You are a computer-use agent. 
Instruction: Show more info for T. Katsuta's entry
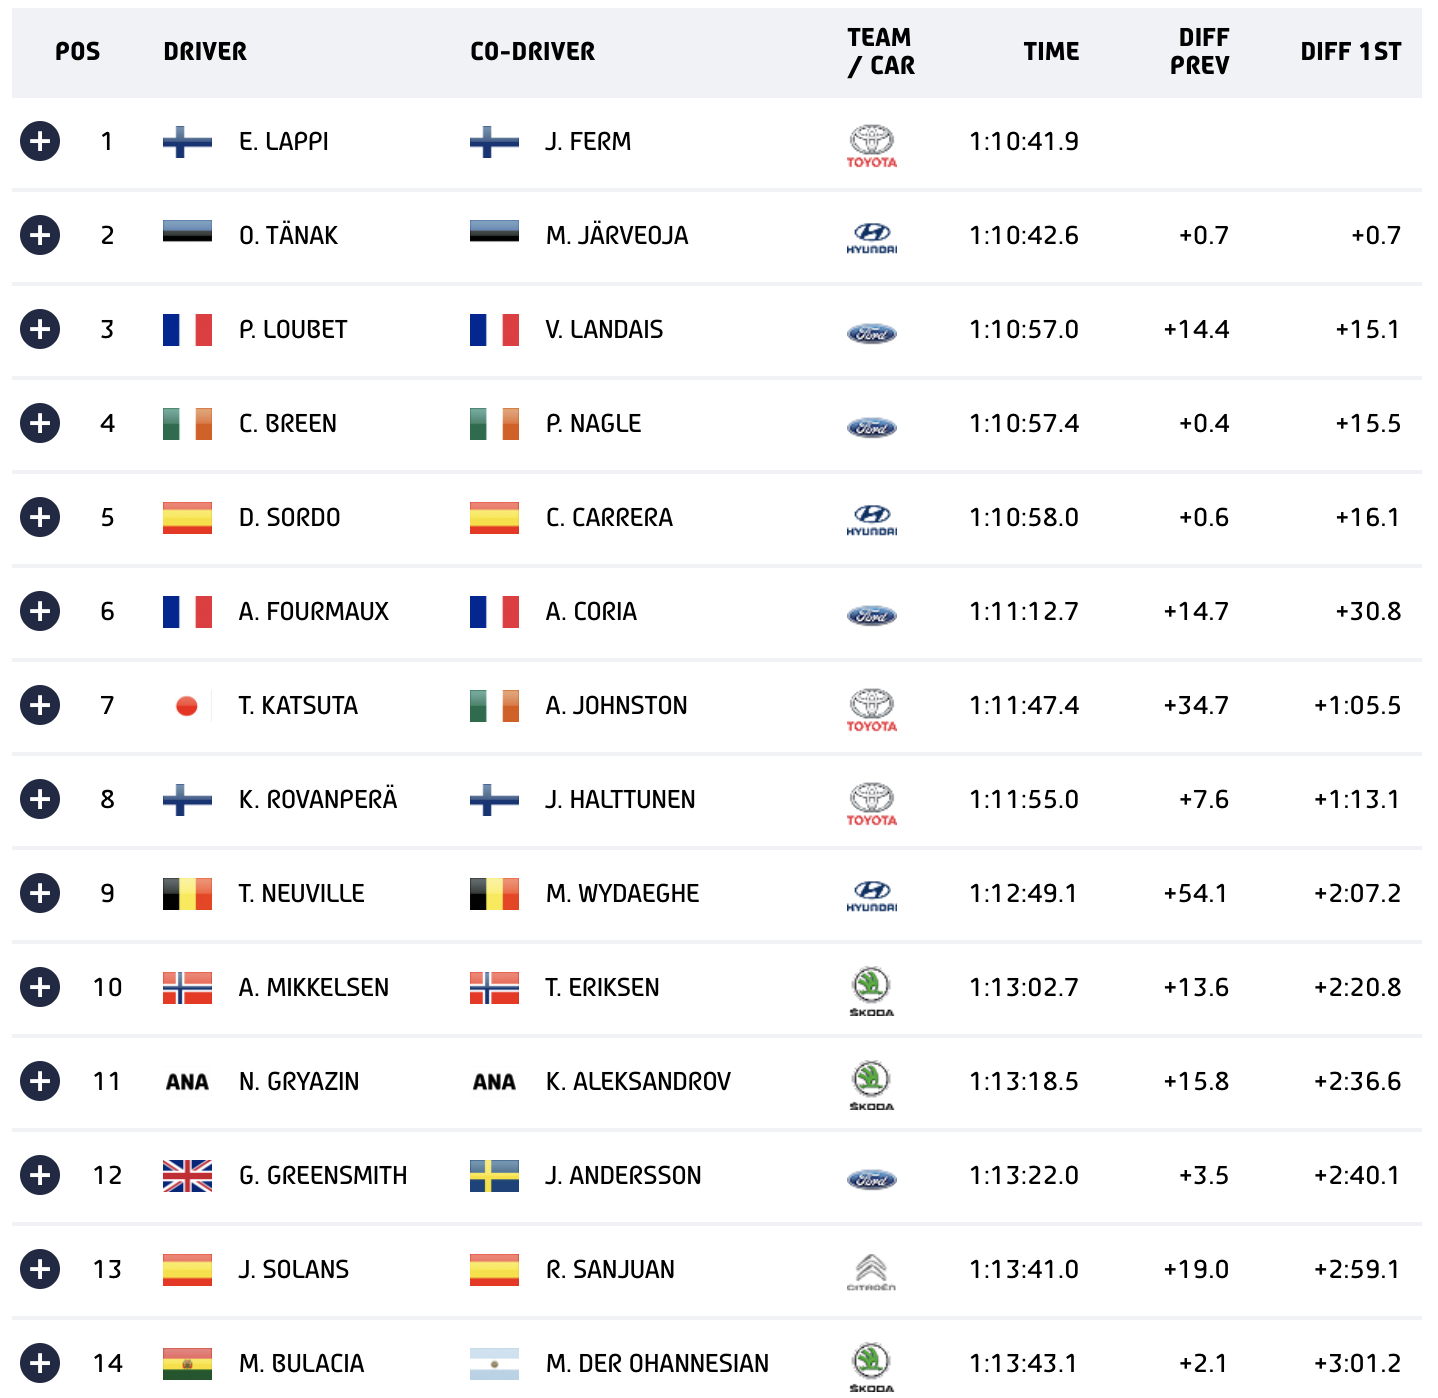pyautogui.click(x=40, y=705)
